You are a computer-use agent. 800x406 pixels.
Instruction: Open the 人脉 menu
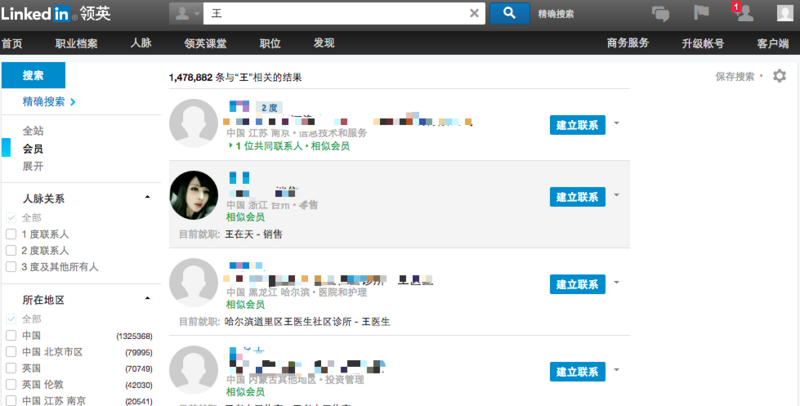[141, 43]
